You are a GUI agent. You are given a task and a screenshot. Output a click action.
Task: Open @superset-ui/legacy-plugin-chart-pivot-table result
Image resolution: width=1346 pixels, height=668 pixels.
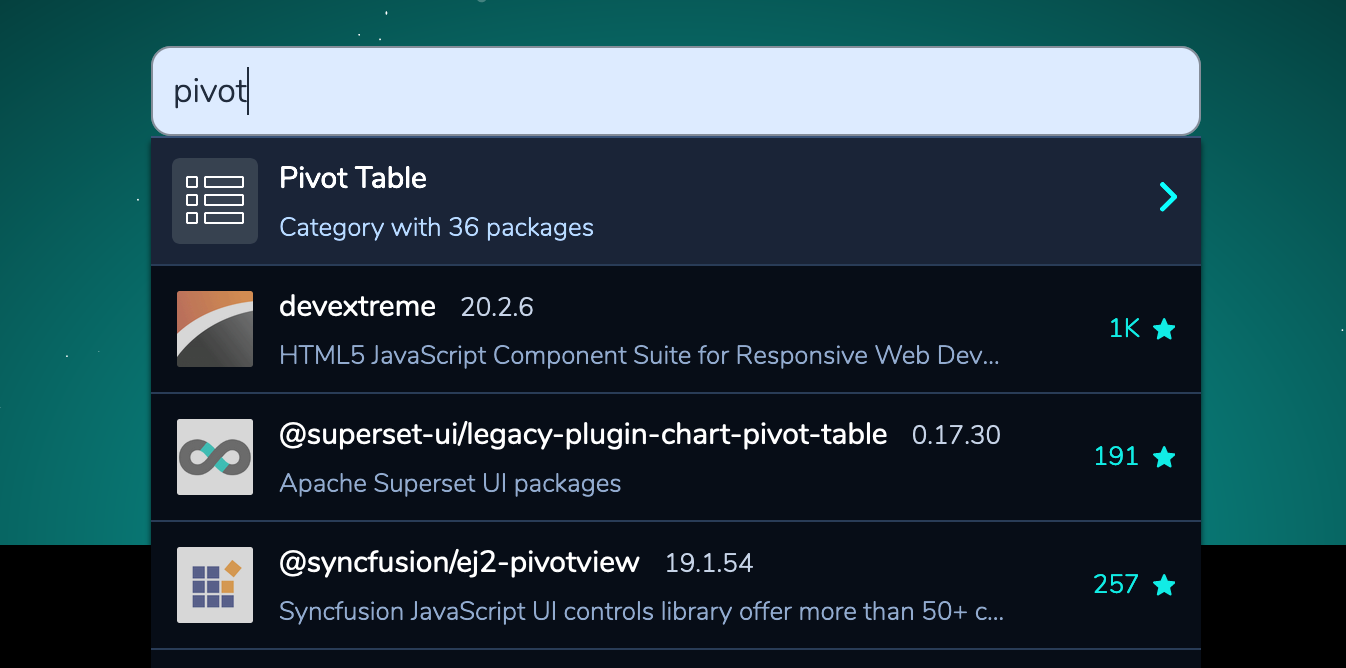[583, 434]
